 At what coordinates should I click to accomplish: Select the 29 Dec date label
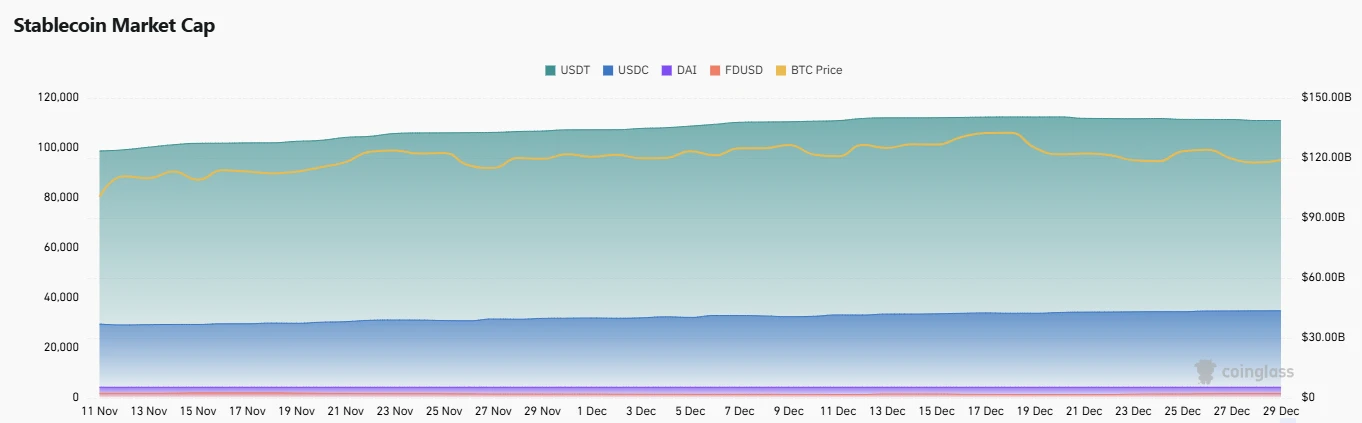click(1281, 411)
